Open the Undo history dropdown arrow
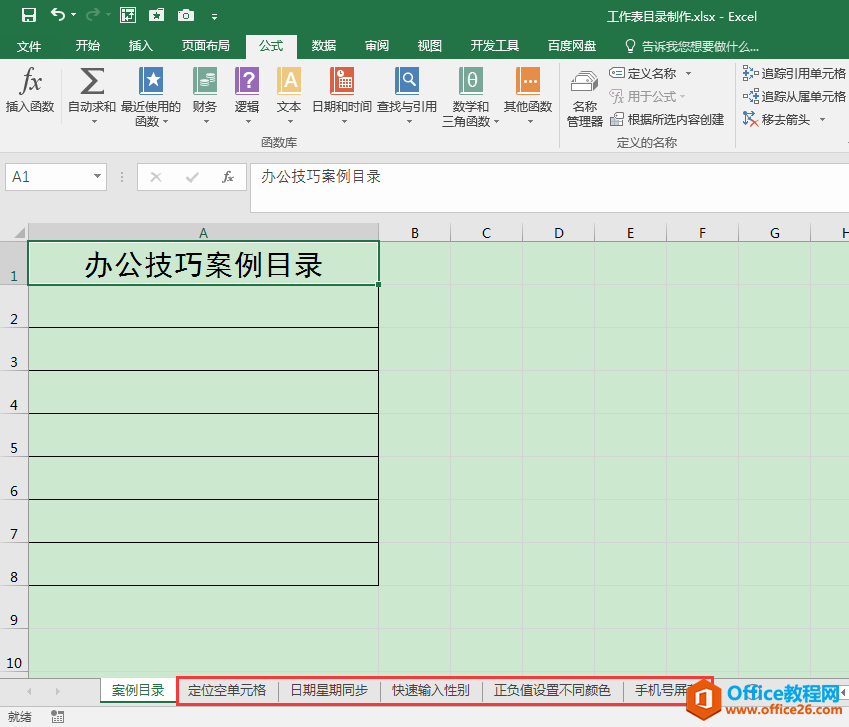This screenshot has height=727, width=849. tap(73, 15)
